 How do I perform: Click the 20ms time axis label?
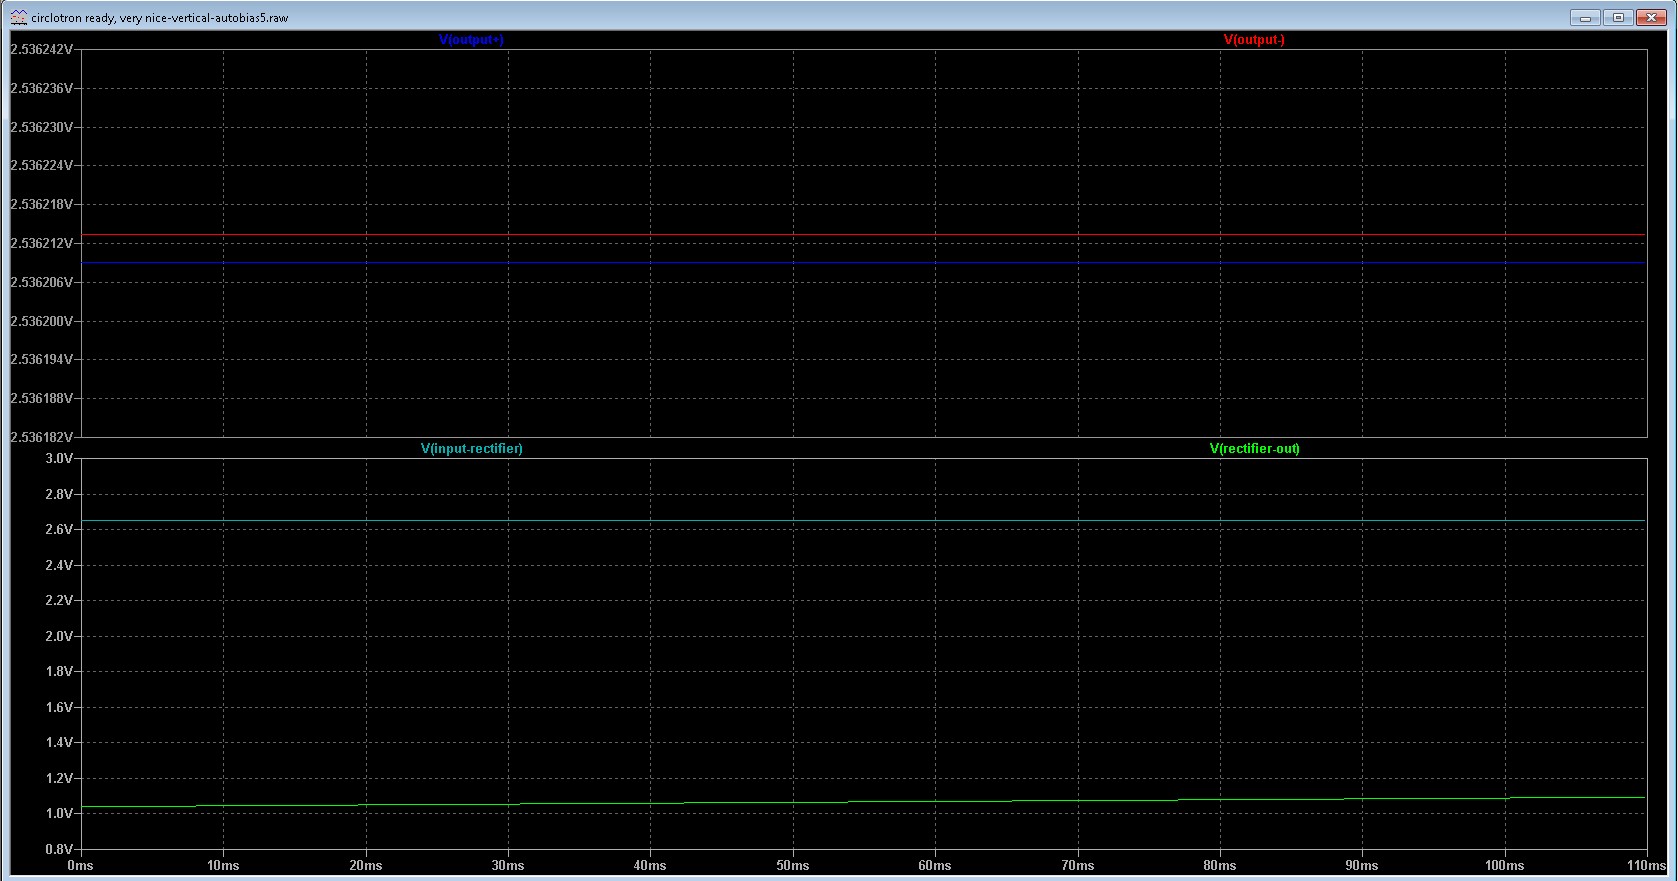[x=366, y=866]
